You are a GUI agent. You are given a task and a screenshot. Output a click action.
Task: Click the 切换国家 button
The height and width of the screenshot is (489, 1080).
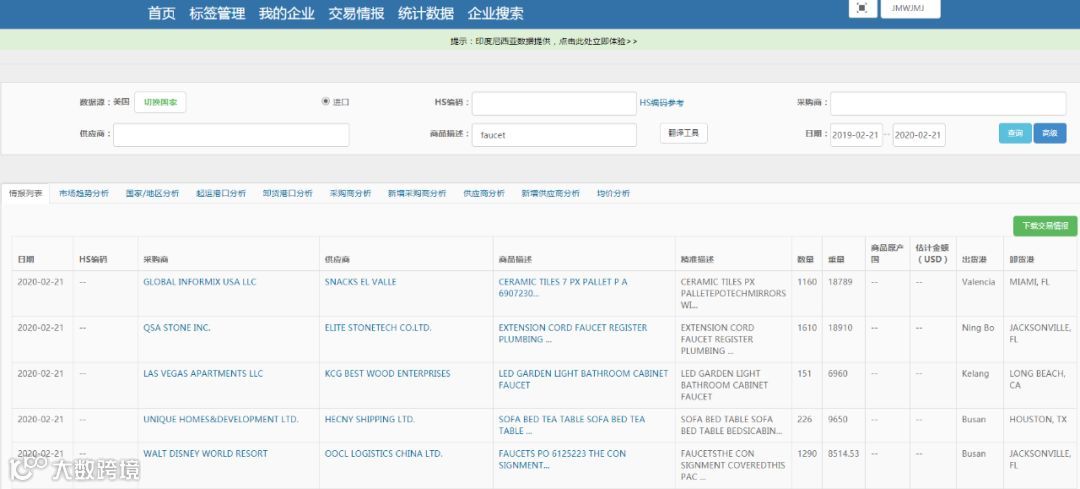160,102
